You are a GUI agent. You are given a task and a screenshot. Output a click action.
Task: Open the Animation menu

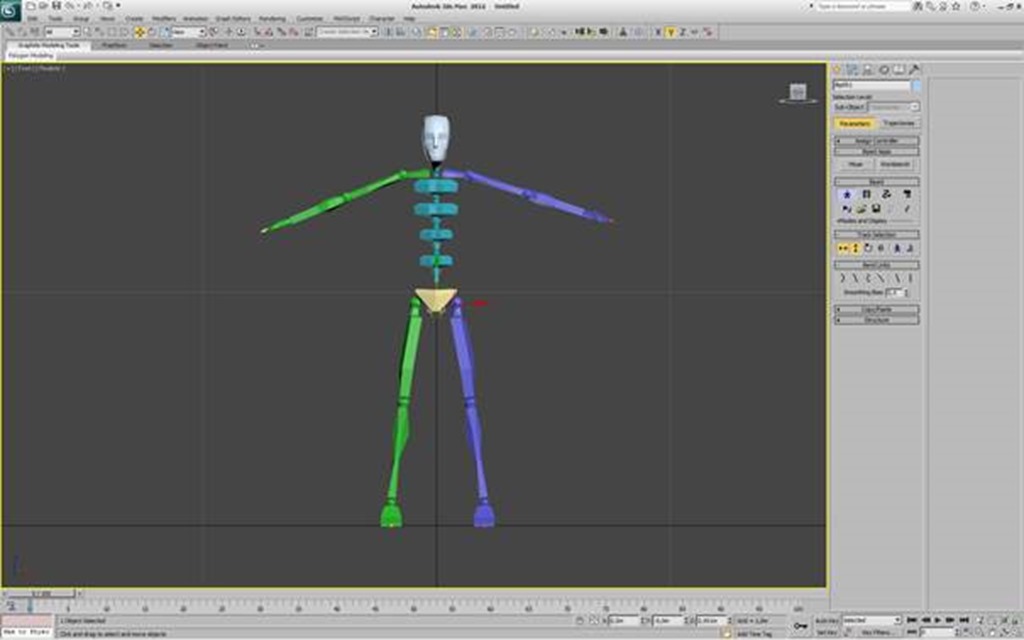(x=194, y=18)
